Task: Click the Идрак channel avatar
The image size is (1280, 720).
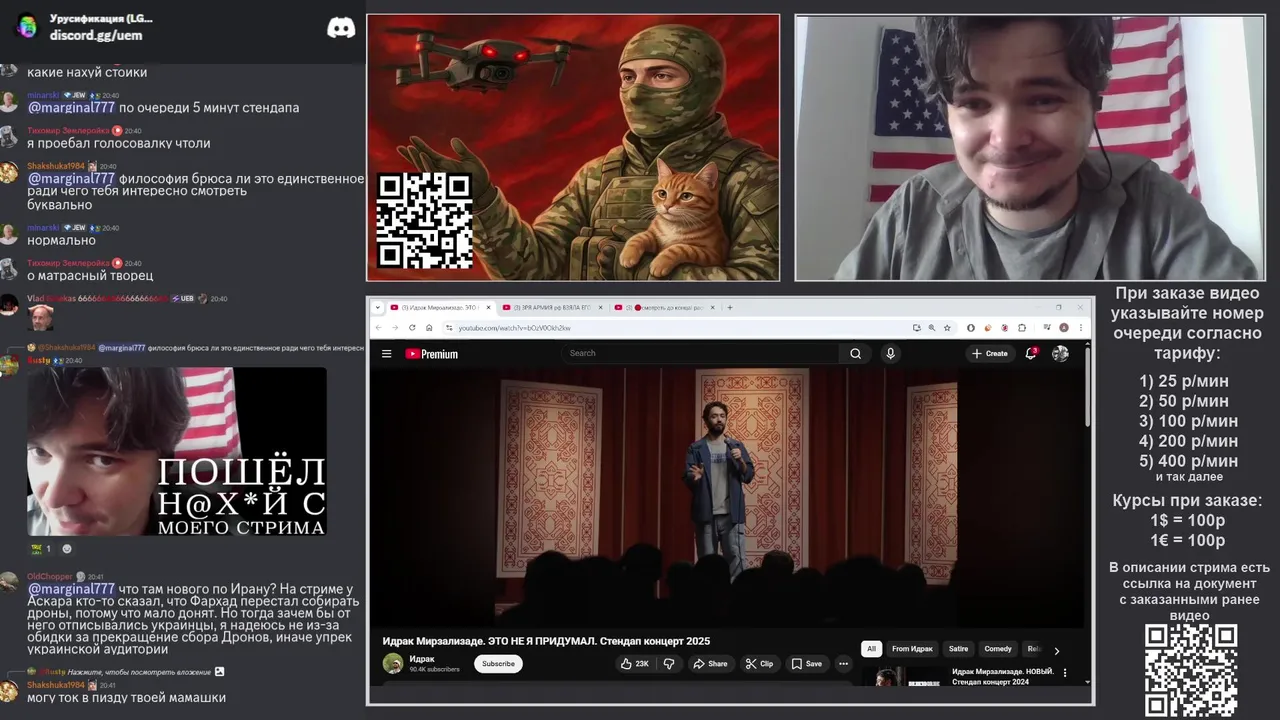Action: [393, 663]
